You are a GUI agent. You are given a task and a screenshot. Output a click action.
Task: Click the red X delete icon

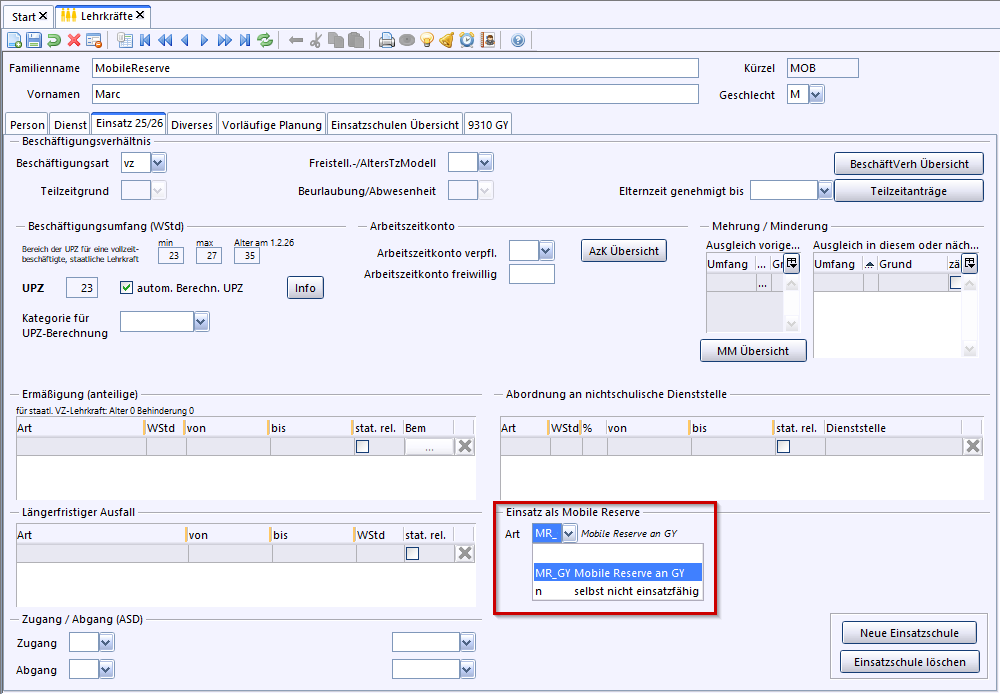pyautogui.click(x=74, y=40)
